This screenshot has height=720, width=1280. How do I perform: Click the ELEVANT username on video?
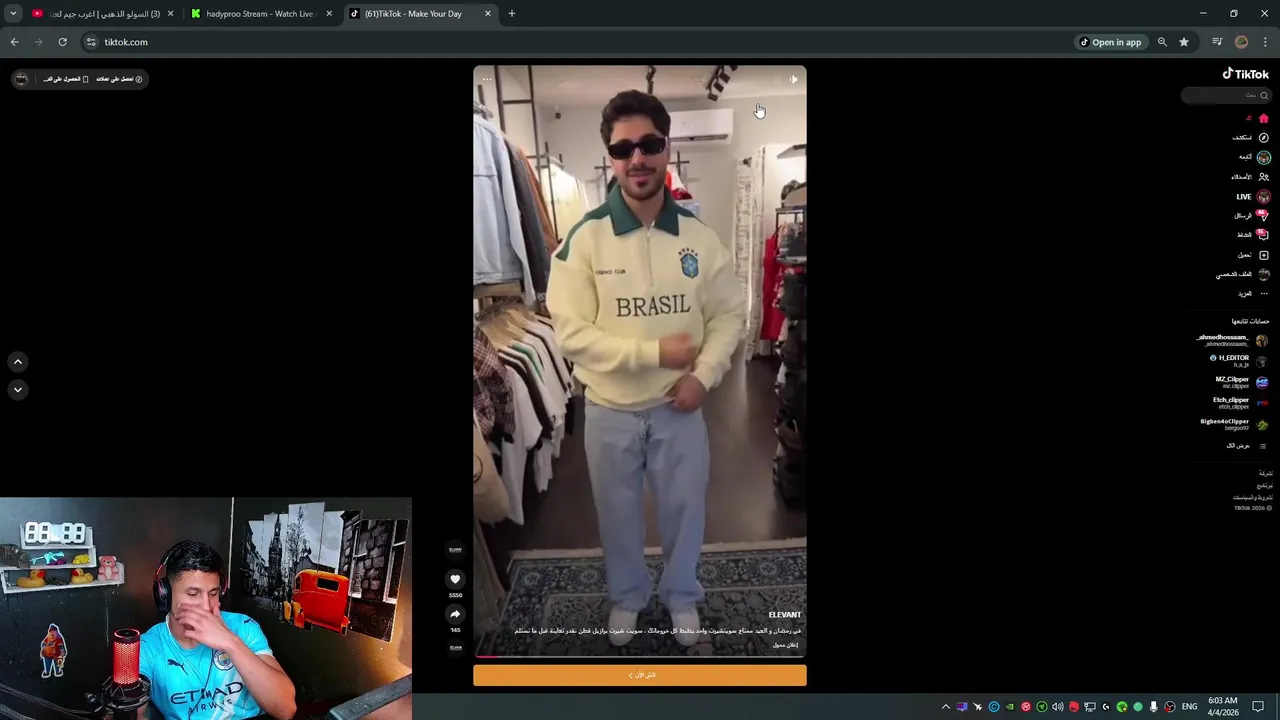click(x=785, y=615)
